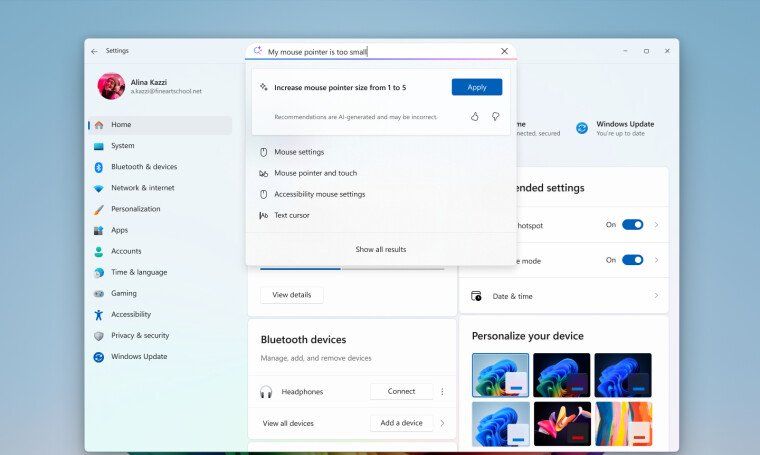
Task: Apply the pointer size increase
Action: coord(477,87)
